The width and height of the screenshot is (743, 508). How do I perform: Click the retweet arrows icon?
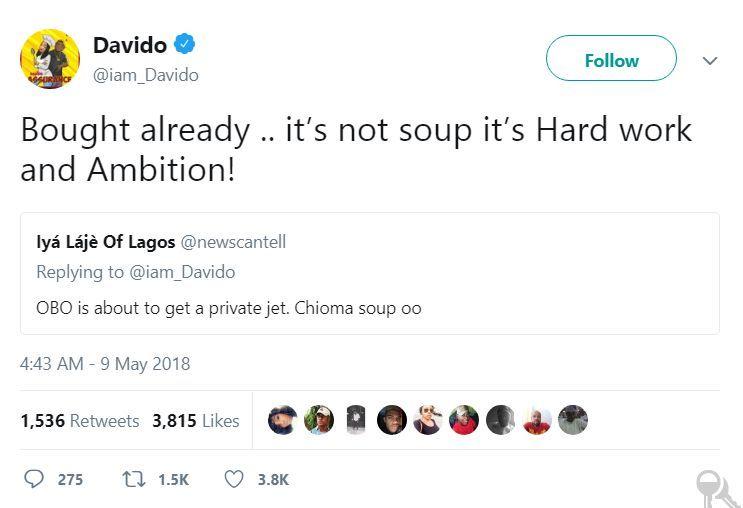[133, 479]
